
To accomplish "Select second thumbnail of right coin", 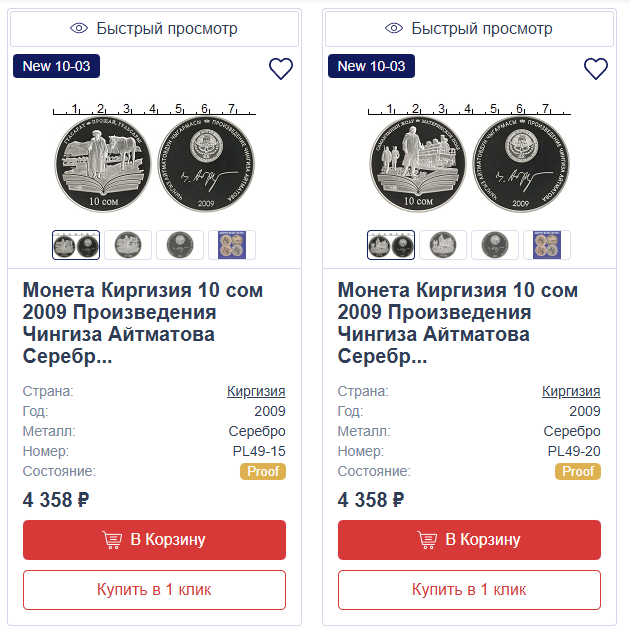I will click(x=443, y=245).
